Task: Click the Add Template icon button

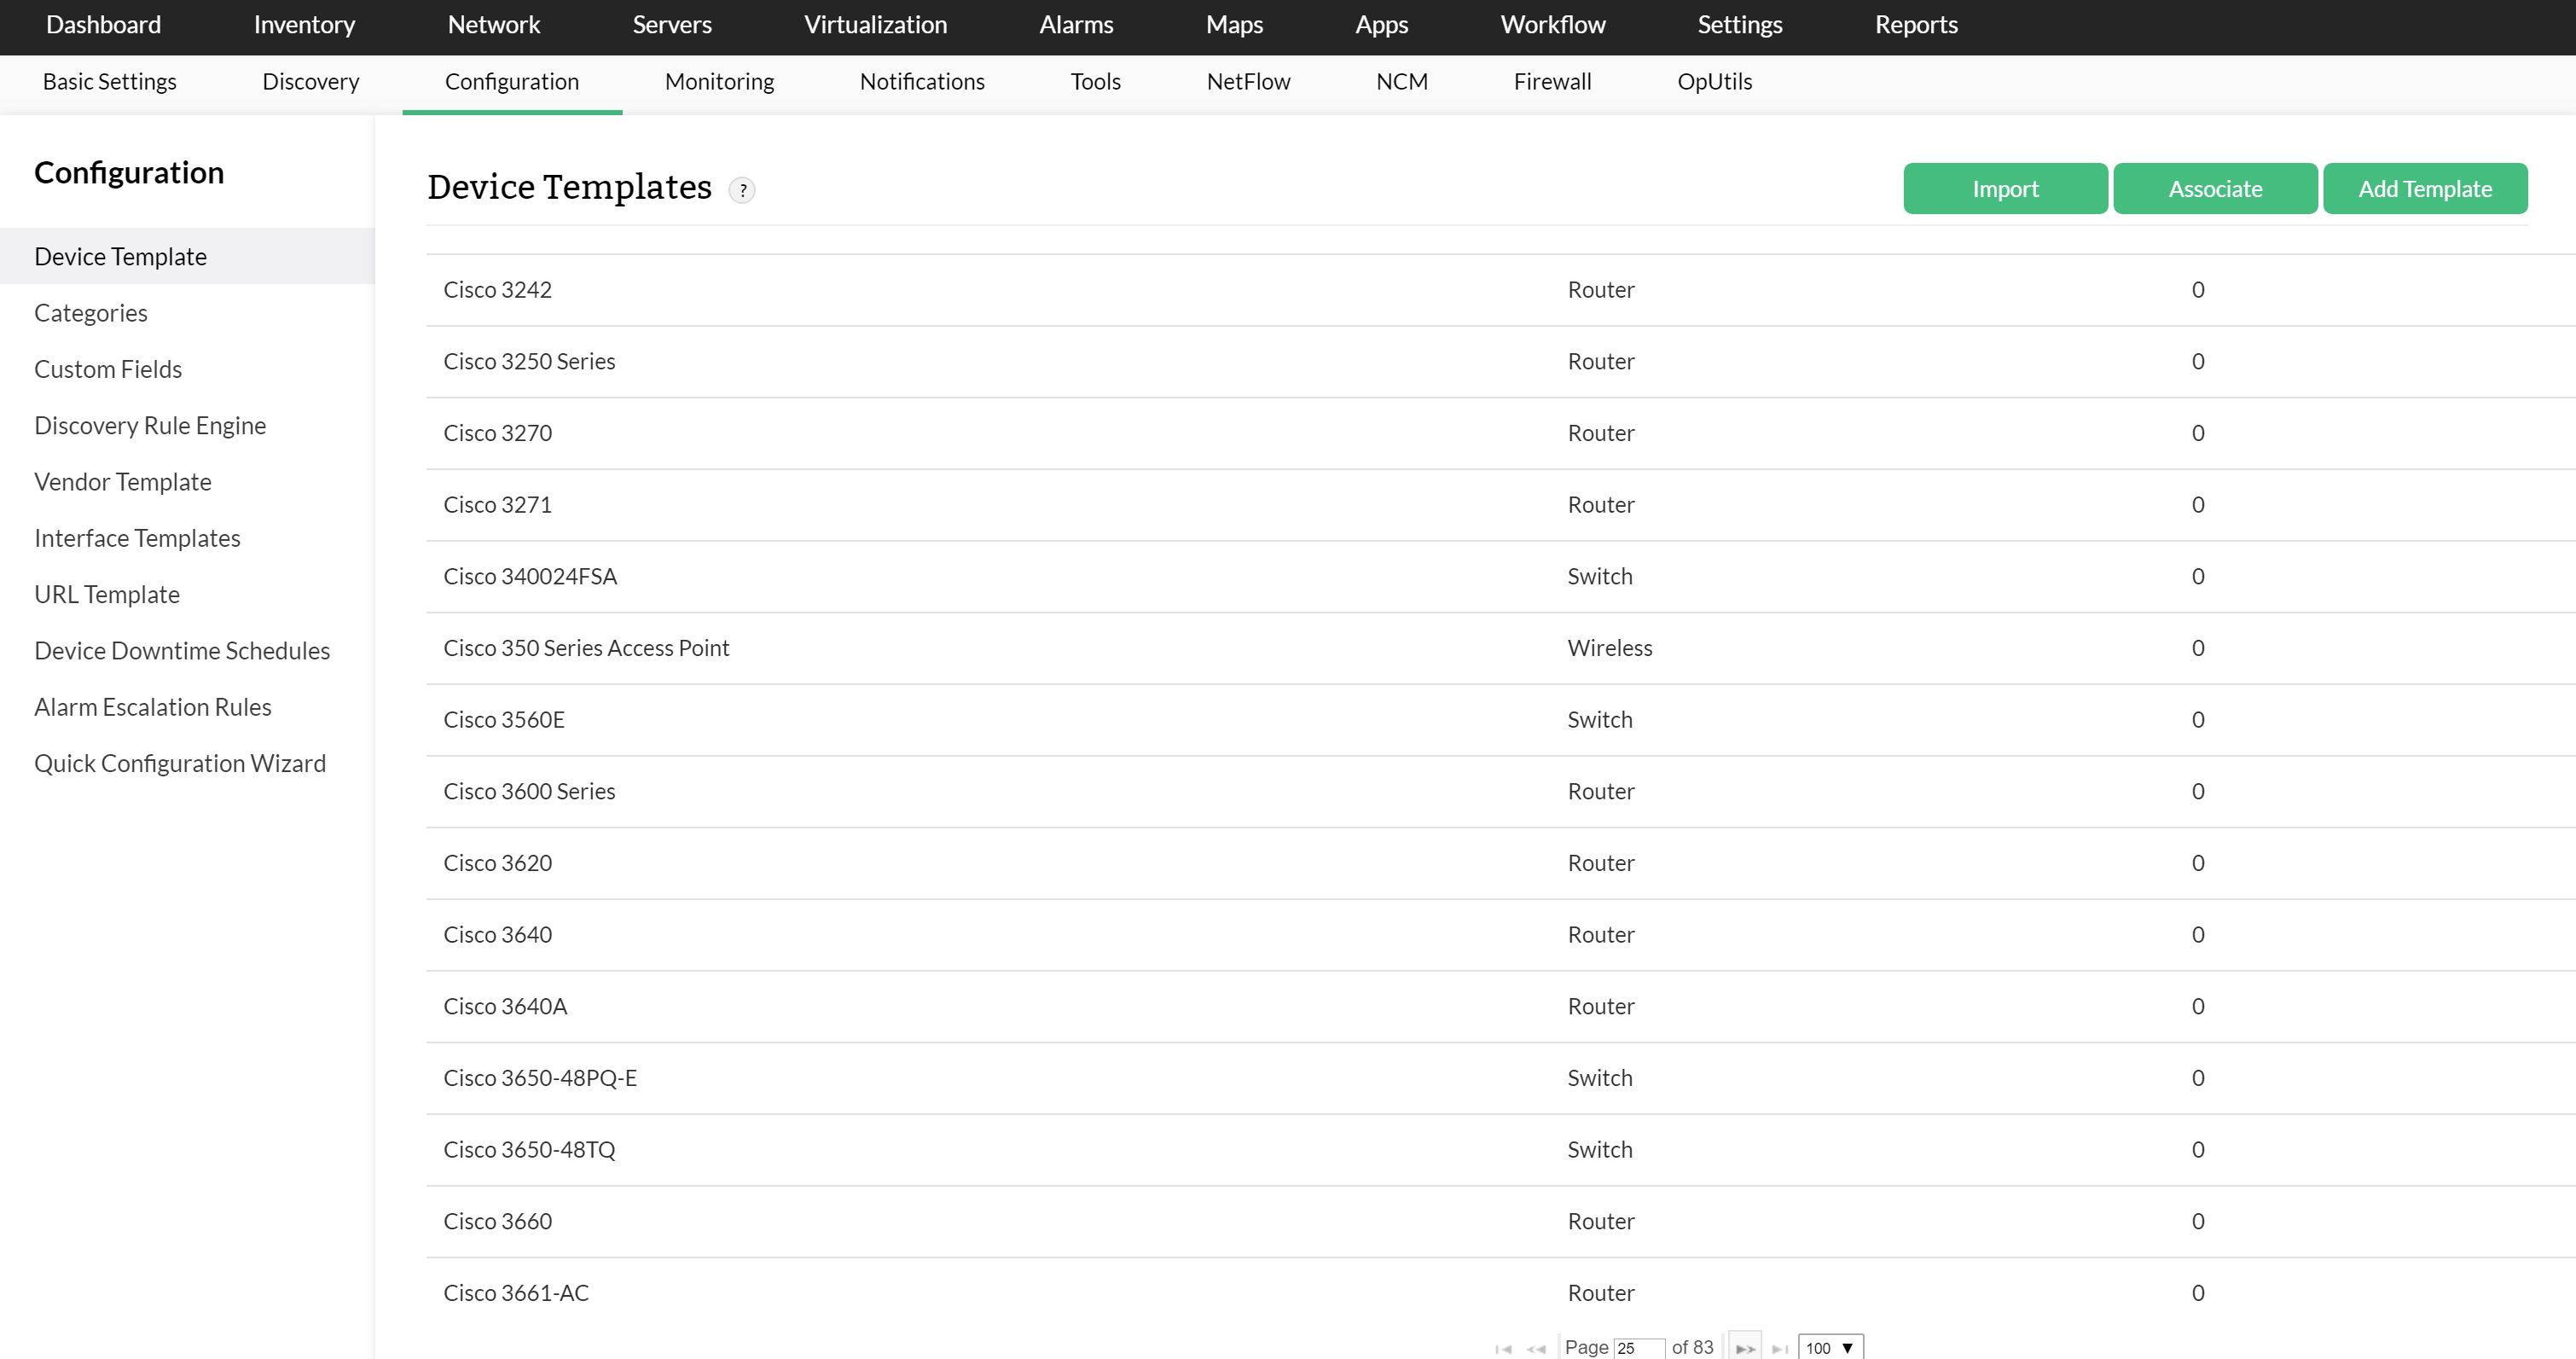Action: pos(2424,189)
